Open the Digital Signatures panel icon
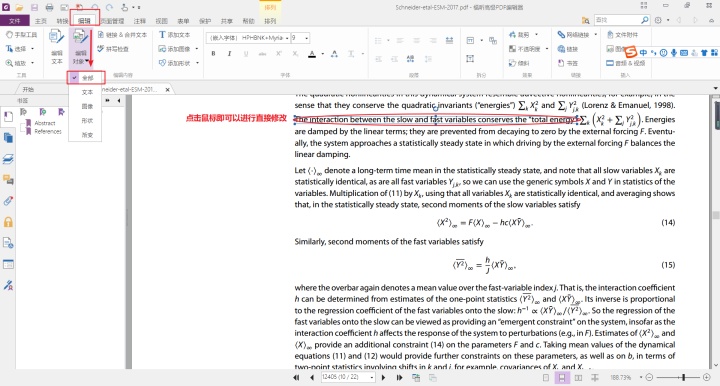This screenshot has width=720, height=386. point(8,285)
